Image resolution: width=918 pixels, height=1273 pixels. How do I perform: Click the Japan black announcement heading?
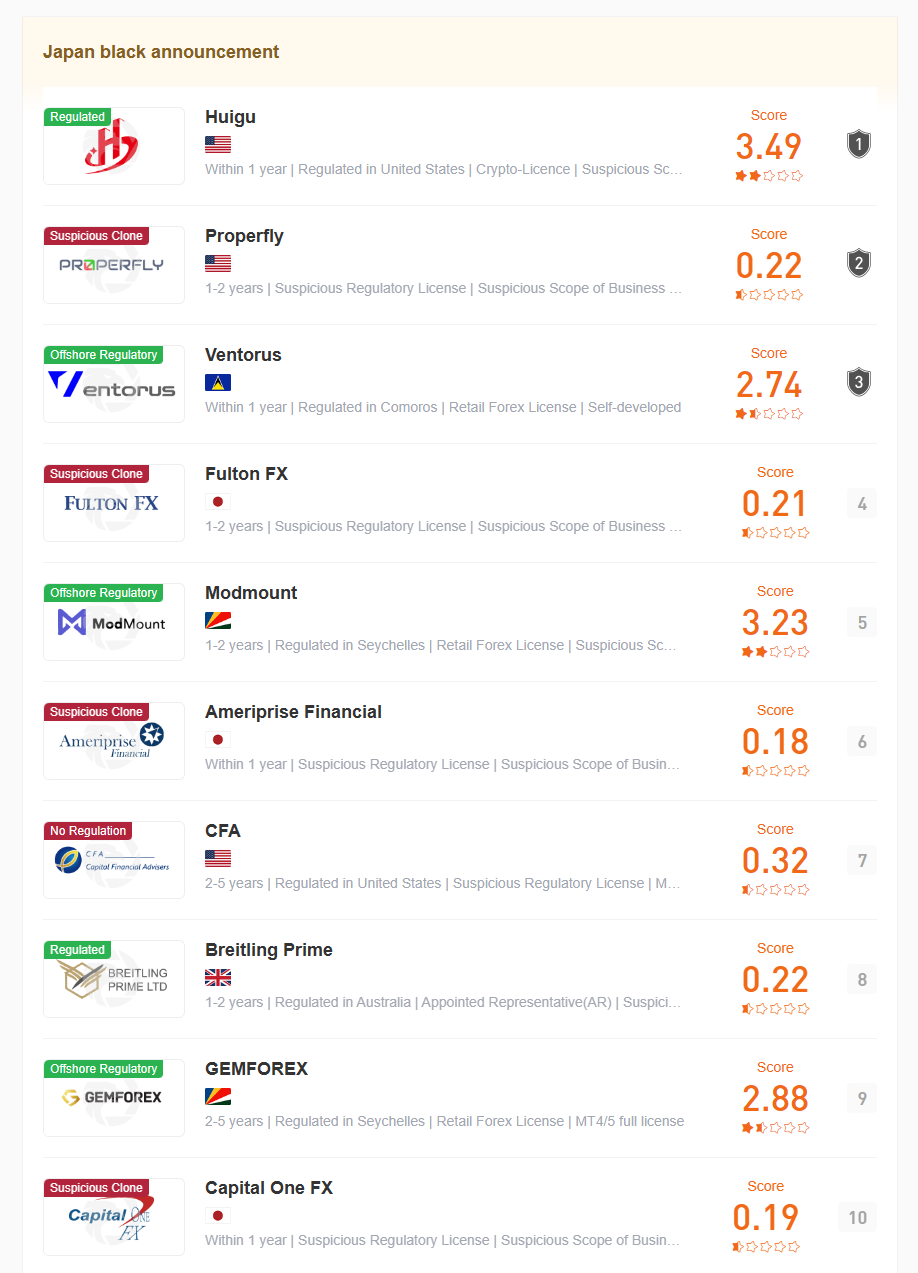[161, 52]
